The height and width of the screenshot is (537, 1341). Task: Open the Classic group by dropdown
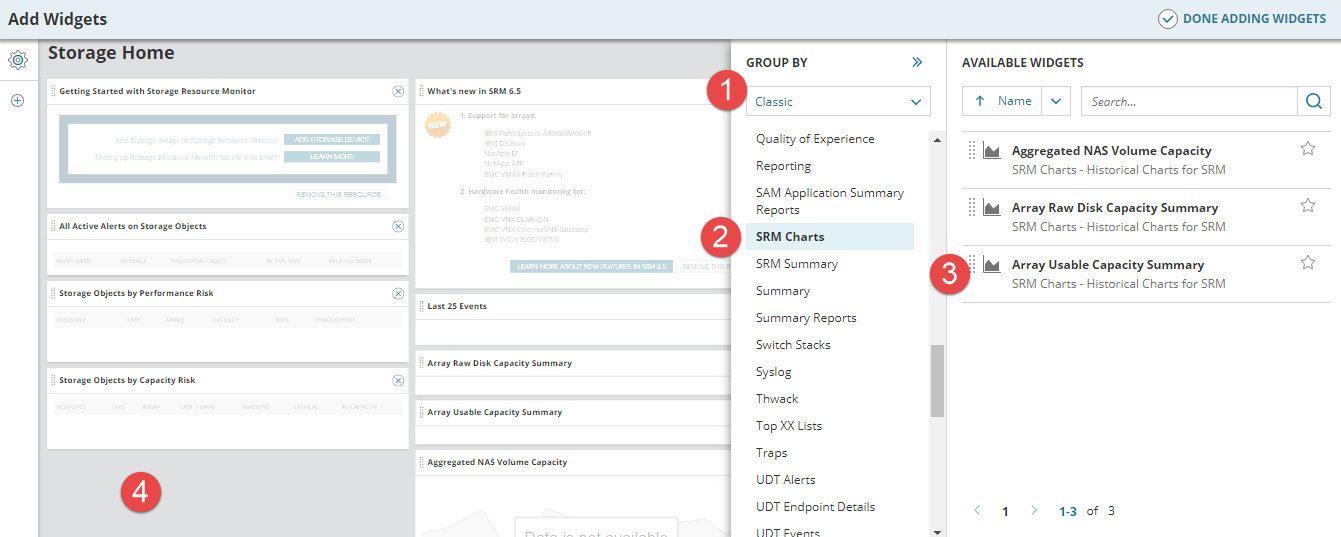click(838, 101)
